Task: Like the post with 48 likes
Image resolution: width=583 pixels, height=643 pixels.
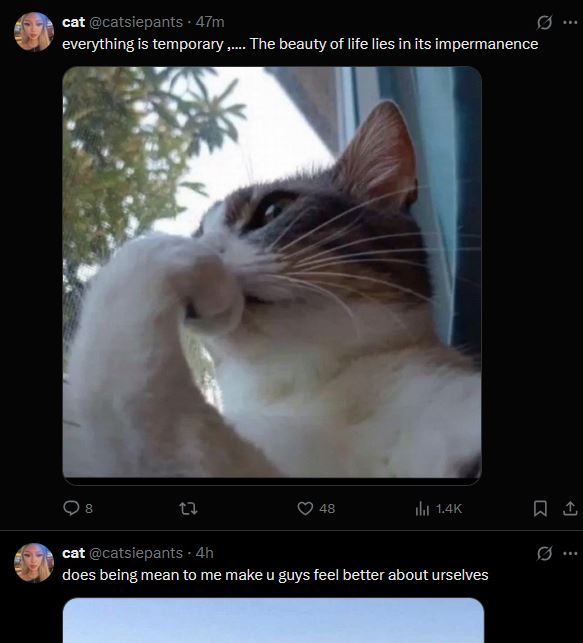Action: 316,508
